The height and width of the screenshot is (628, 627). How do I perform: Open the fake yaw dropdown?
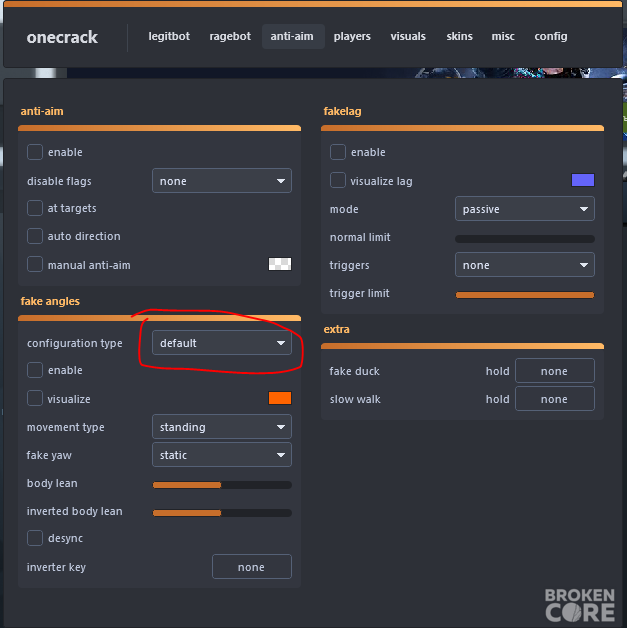(222, 455)
